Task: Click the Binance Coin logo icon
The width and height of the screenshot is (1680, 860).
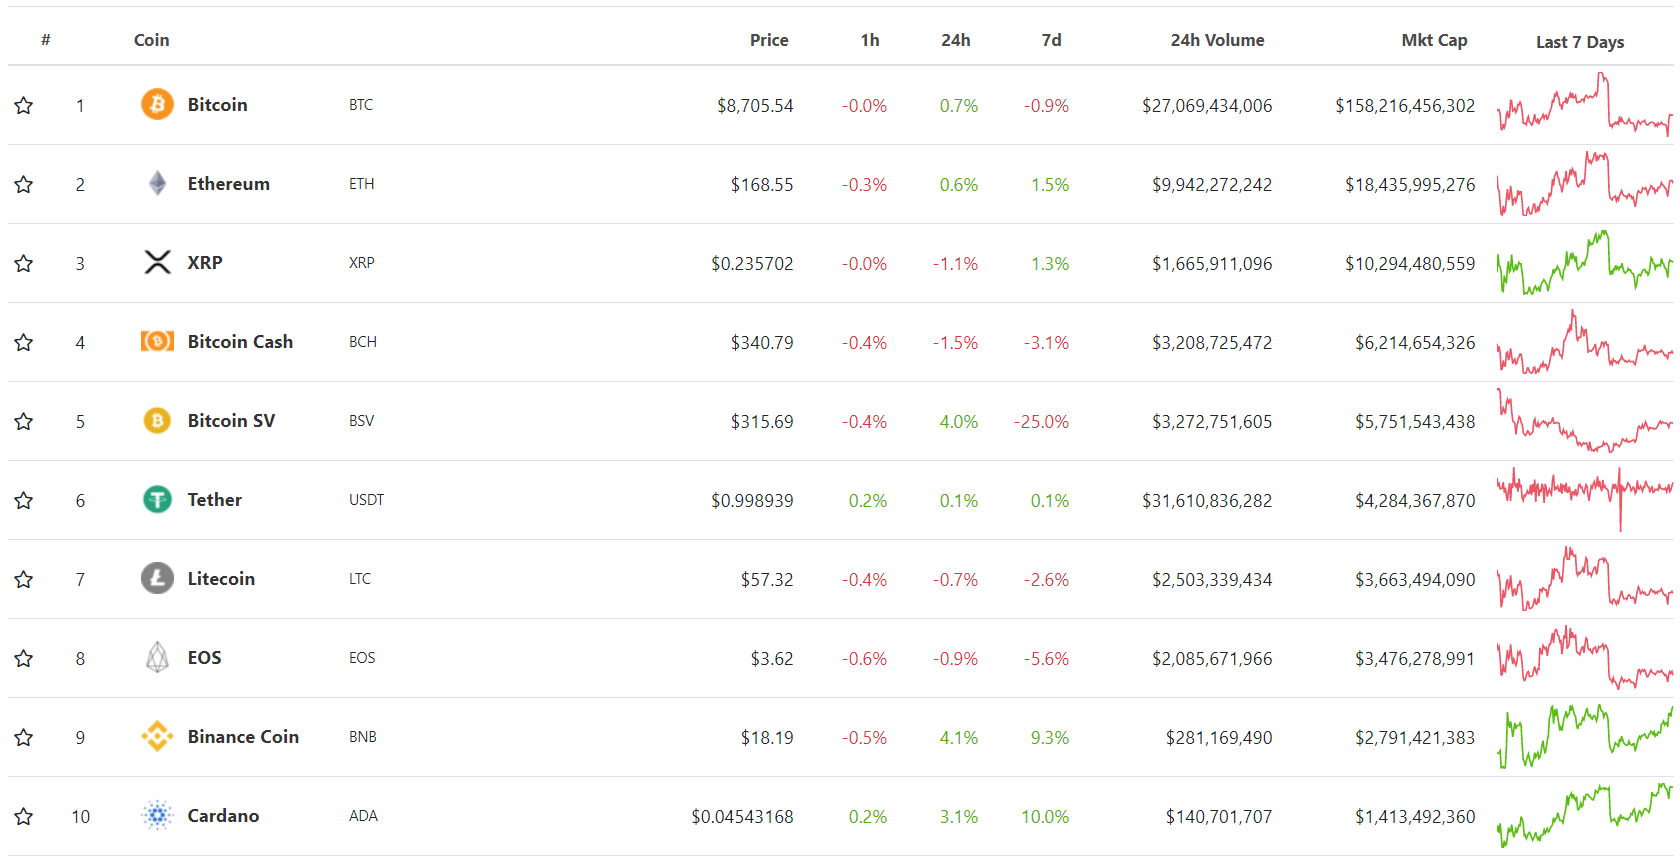Action: coord(157,736)
